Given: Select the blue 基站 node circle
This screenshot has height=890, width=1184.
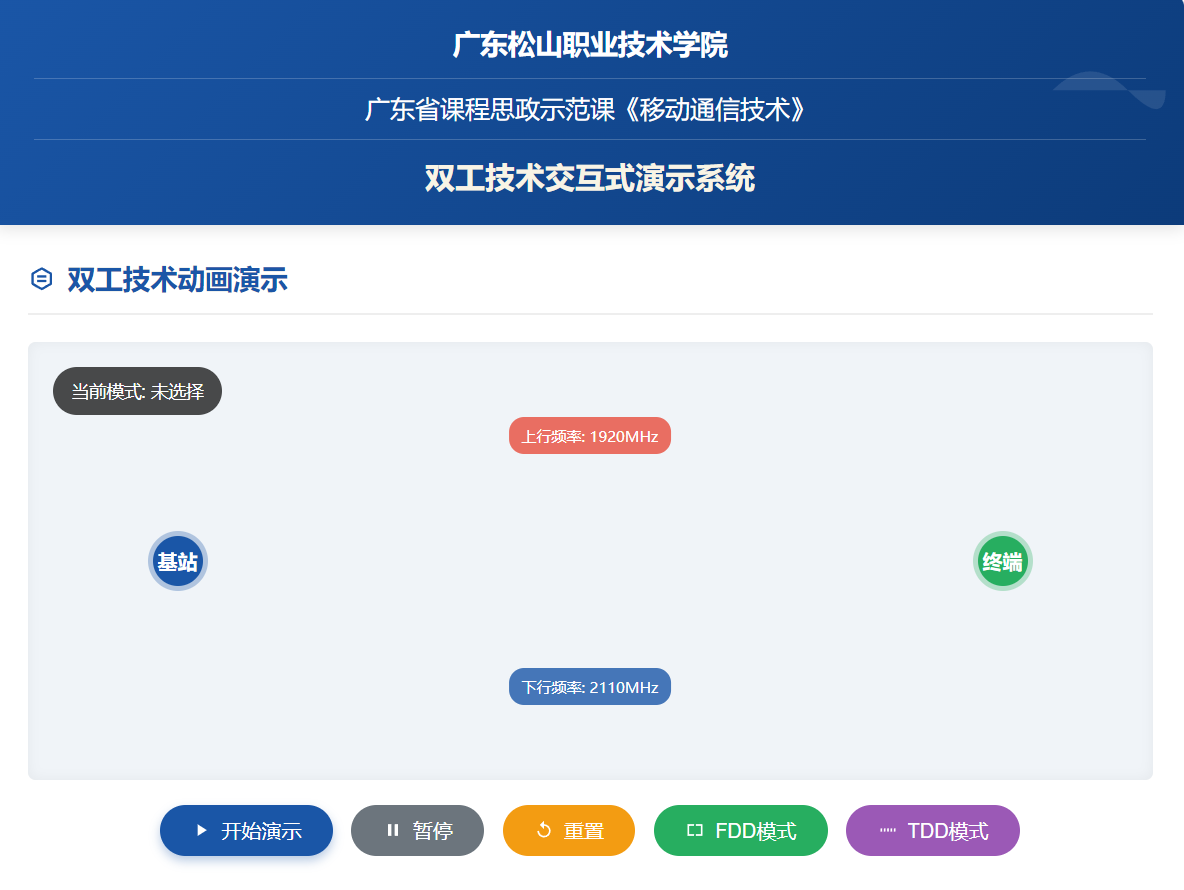Looking at the screenshot, I should 178,561.
